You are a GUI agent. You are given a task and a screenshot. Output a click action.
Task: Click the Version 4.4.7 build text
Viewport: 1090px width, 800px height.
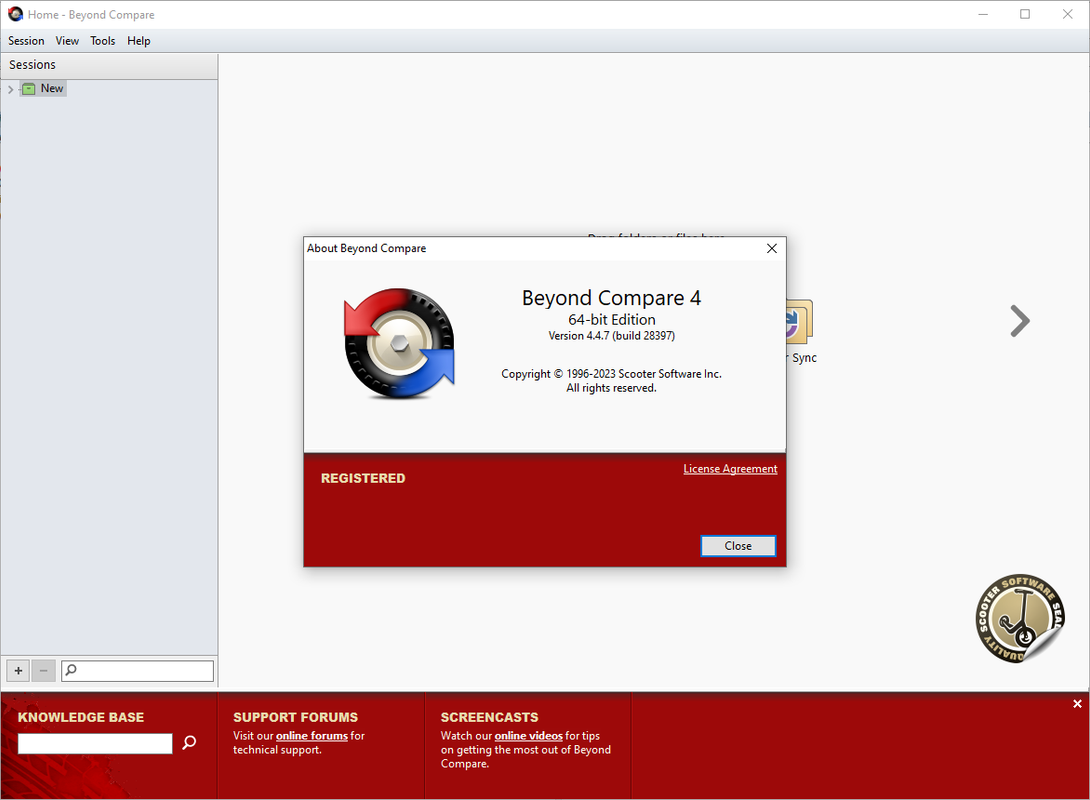tap(611, 336)
